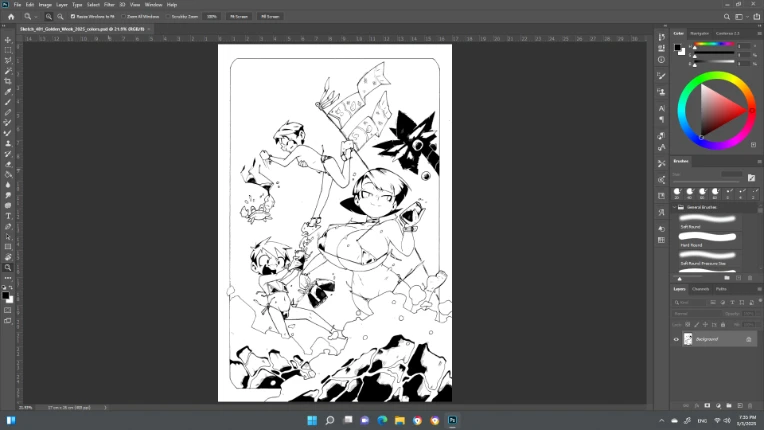
Task: Select the Rectangular Marquee tool
Action: [8, 50]
